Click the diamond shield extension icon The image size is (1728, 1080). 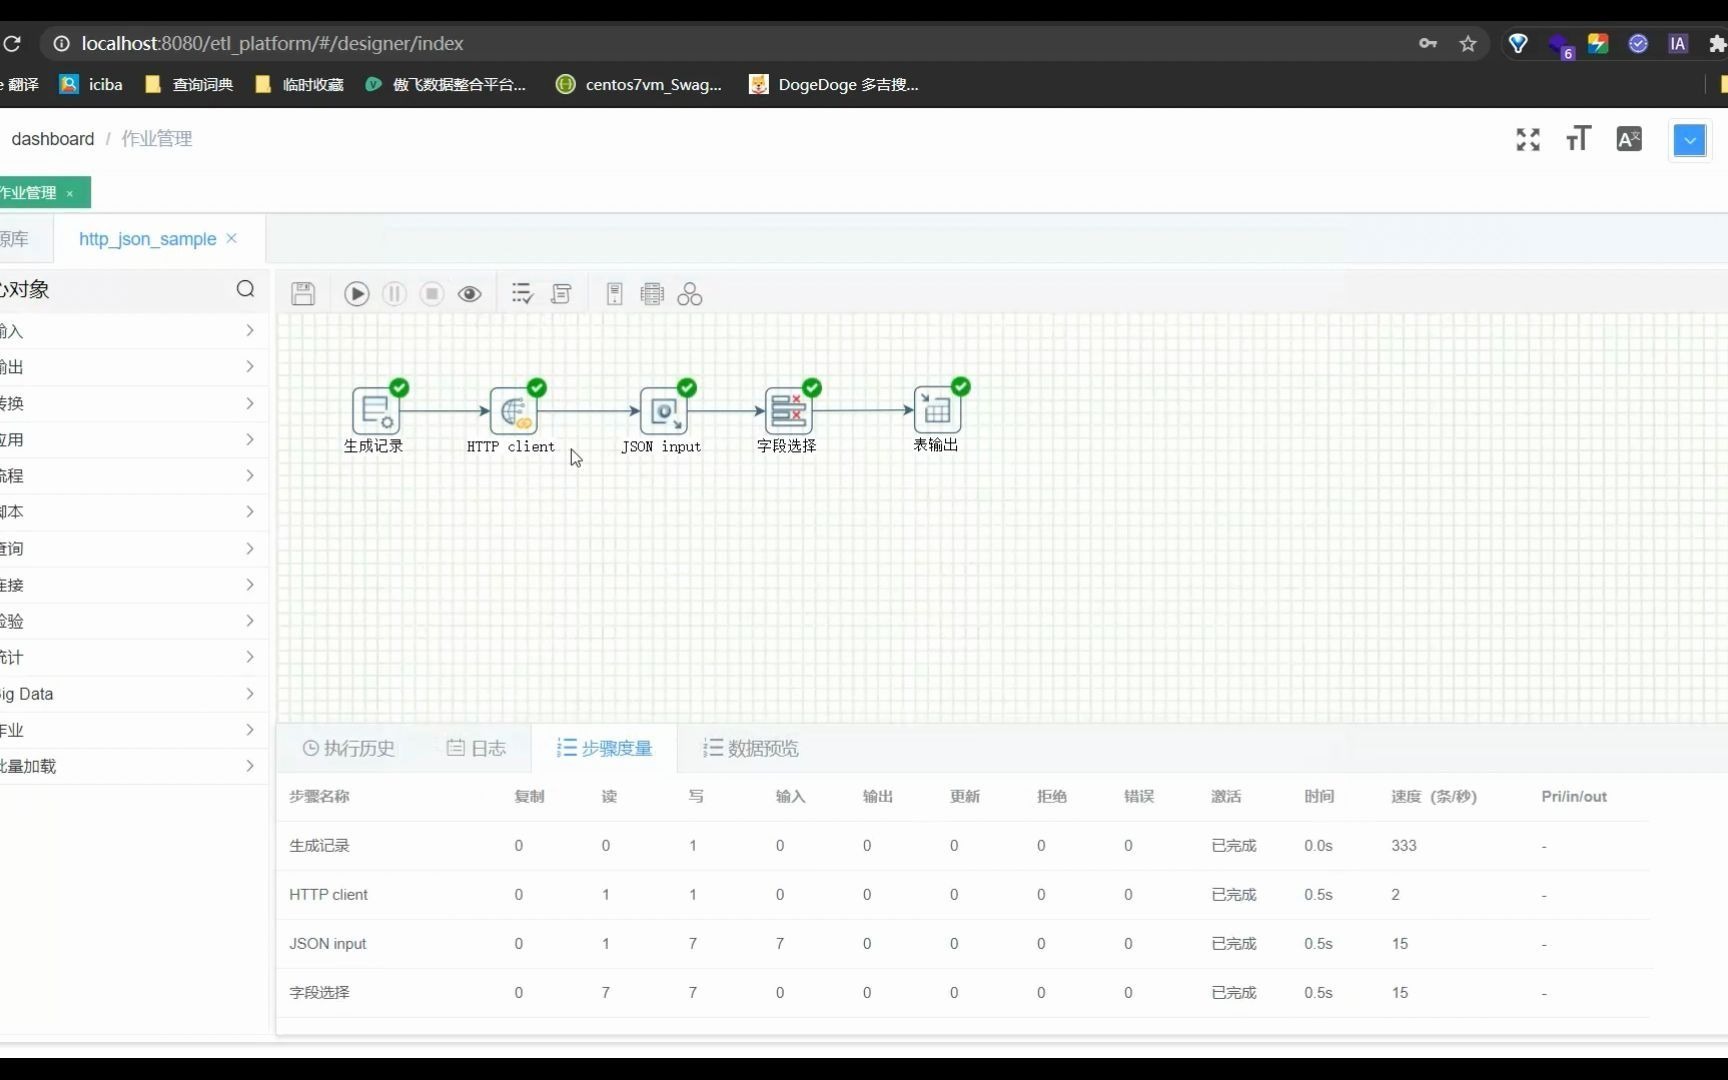click(x=1518, y=43)
